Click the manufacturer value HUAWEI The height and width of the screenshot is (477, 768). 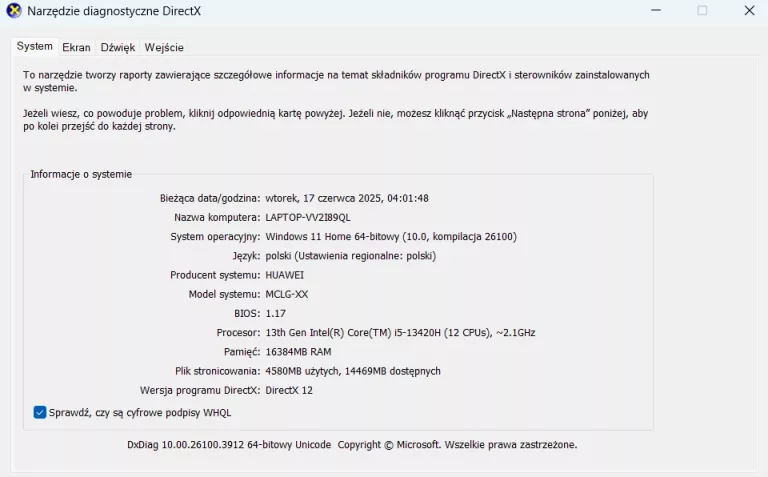click(285, 275)
